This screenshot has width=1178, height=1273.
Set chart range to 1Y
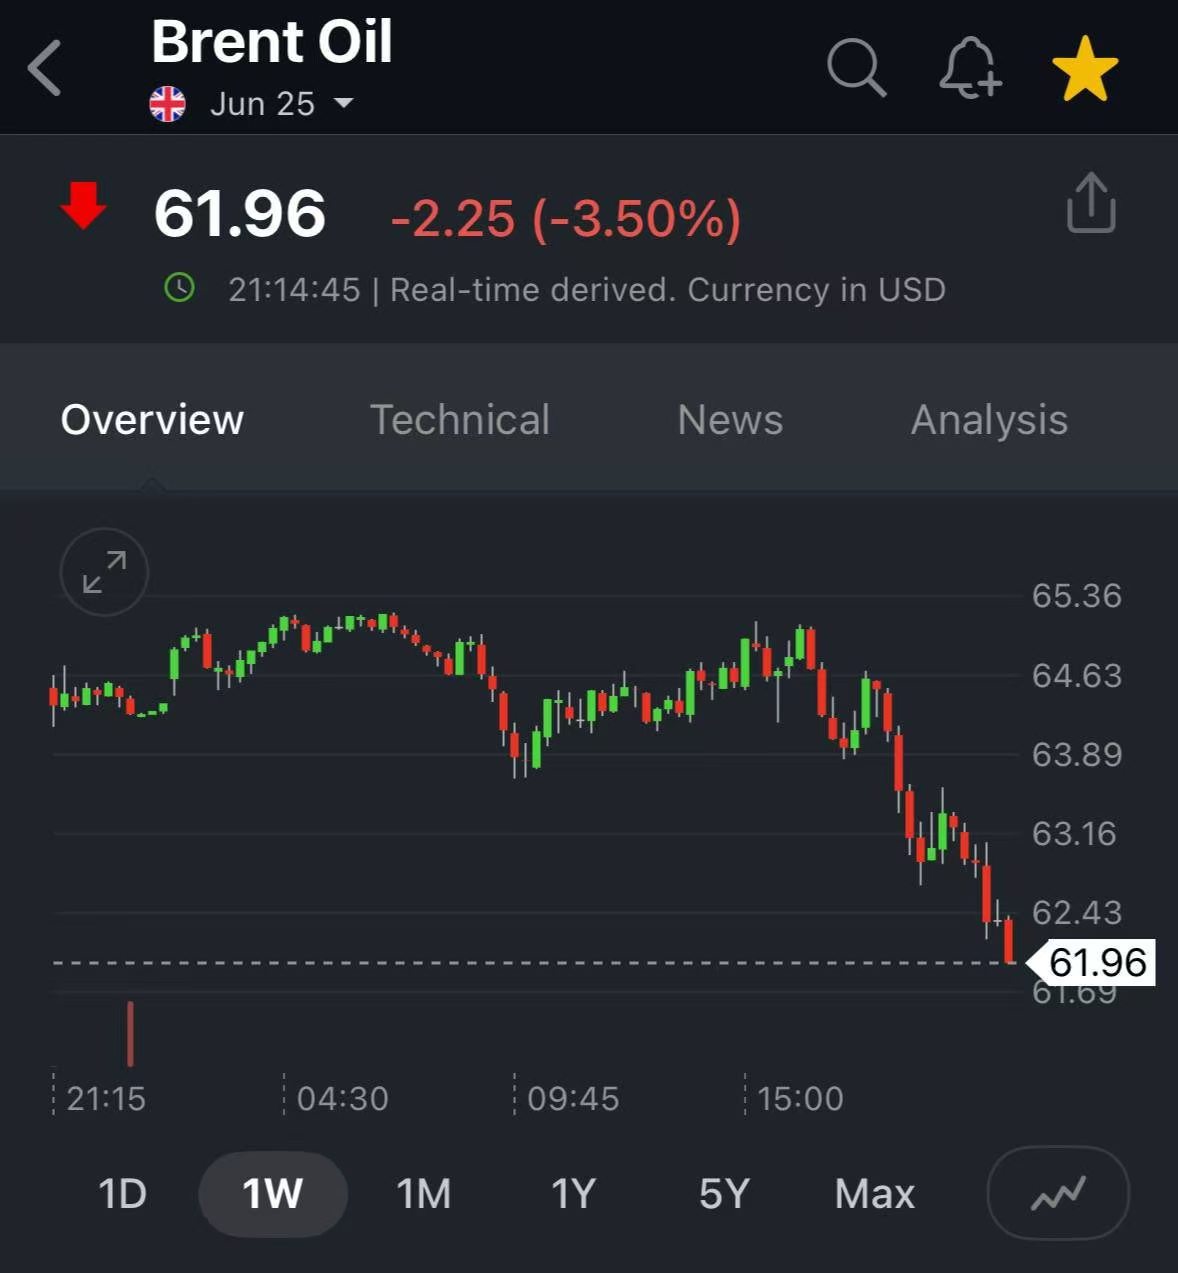(x=573, y=1193)
